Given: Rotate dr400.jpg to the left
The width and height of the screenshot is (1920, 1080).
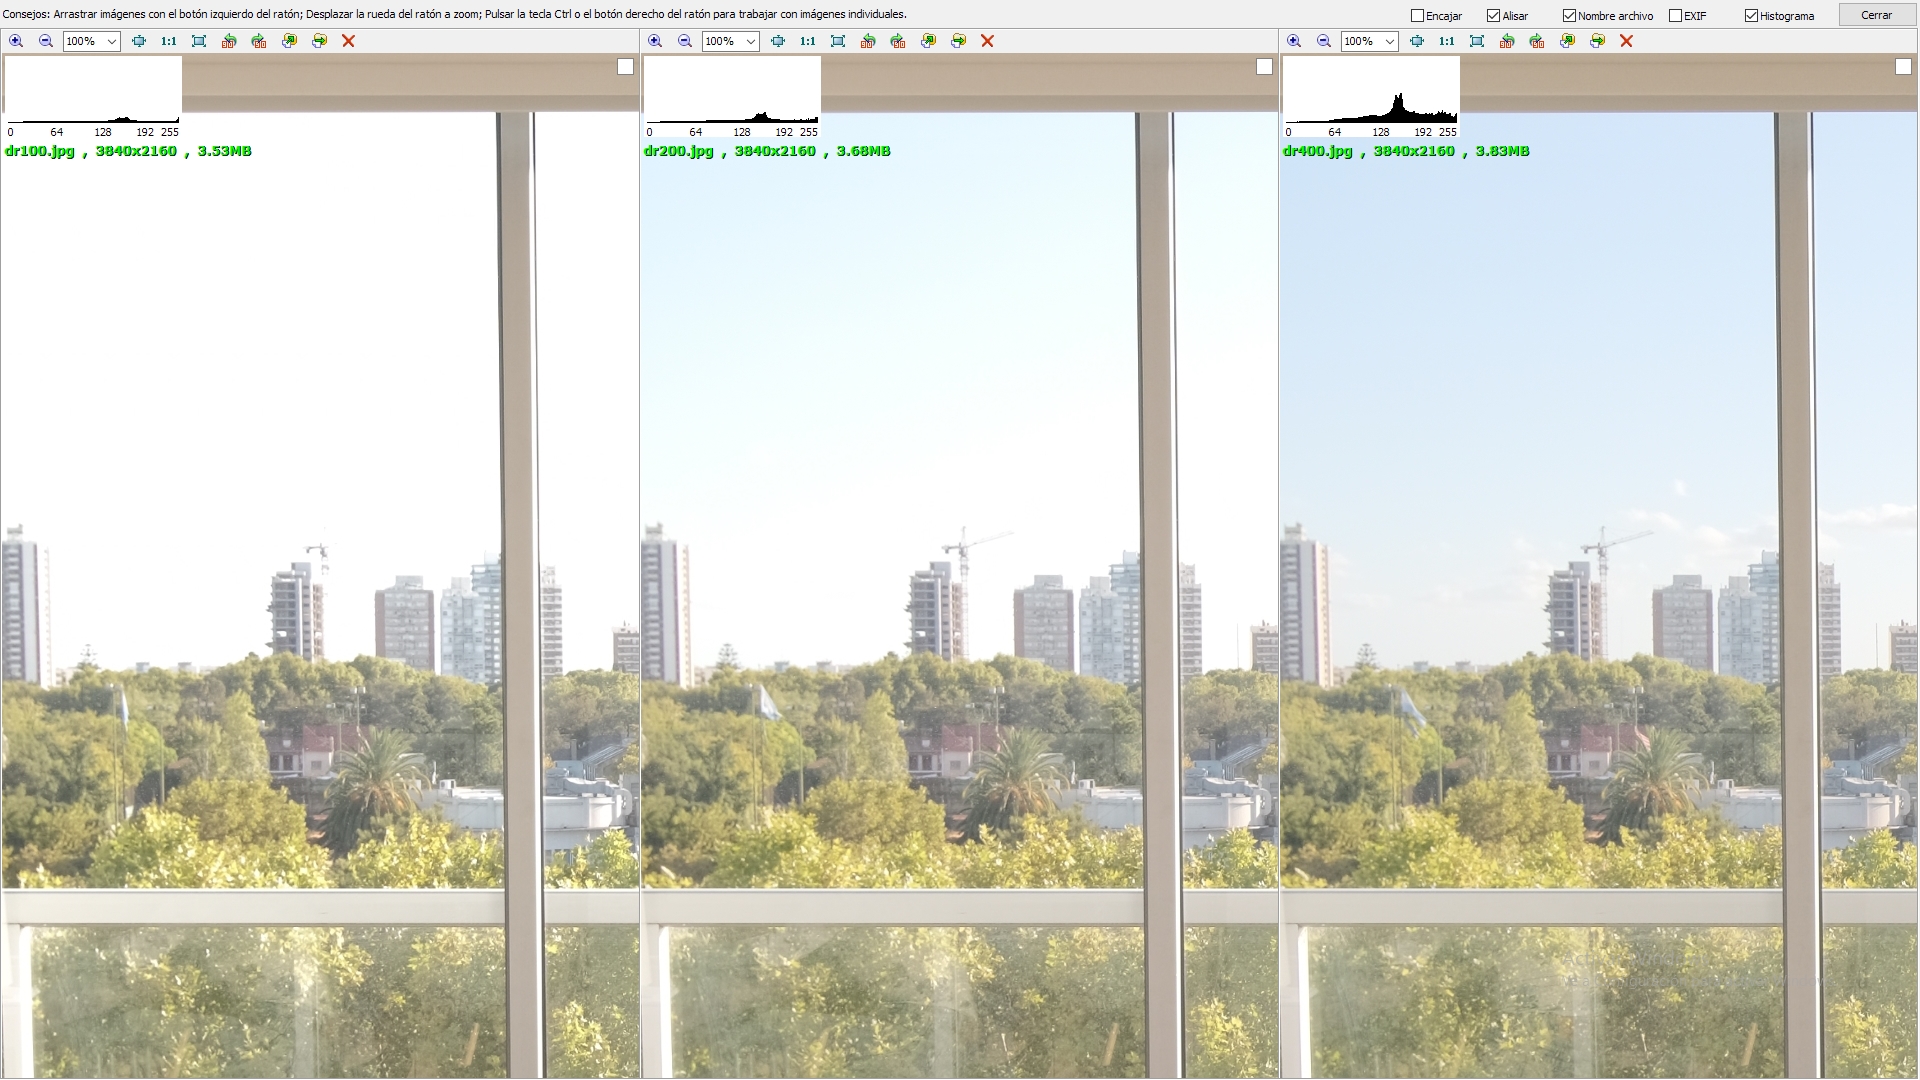Looking at the screenshot, I should [1507, 41].
